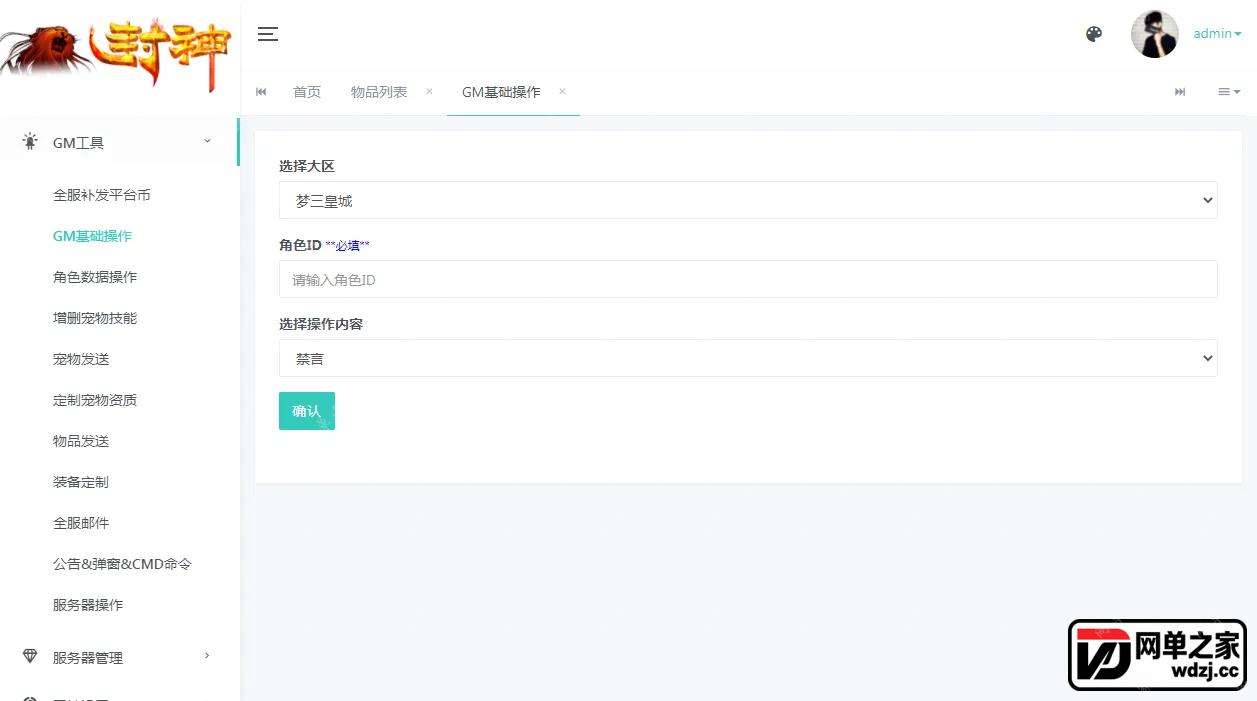Expand the 服务器管理 menu chevron
This screenshot has height=701, width=1257.
coord(207,656)
